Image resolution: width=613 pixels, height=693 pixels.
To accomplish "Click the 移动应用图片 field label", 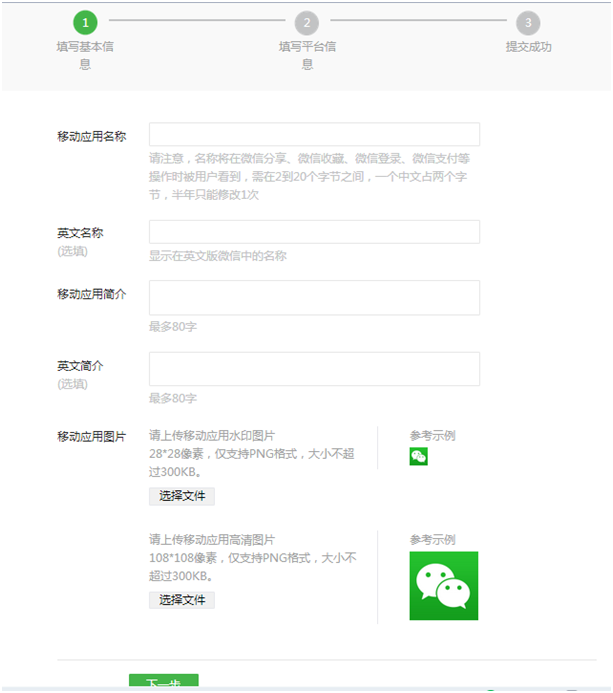I will [91, 437].
